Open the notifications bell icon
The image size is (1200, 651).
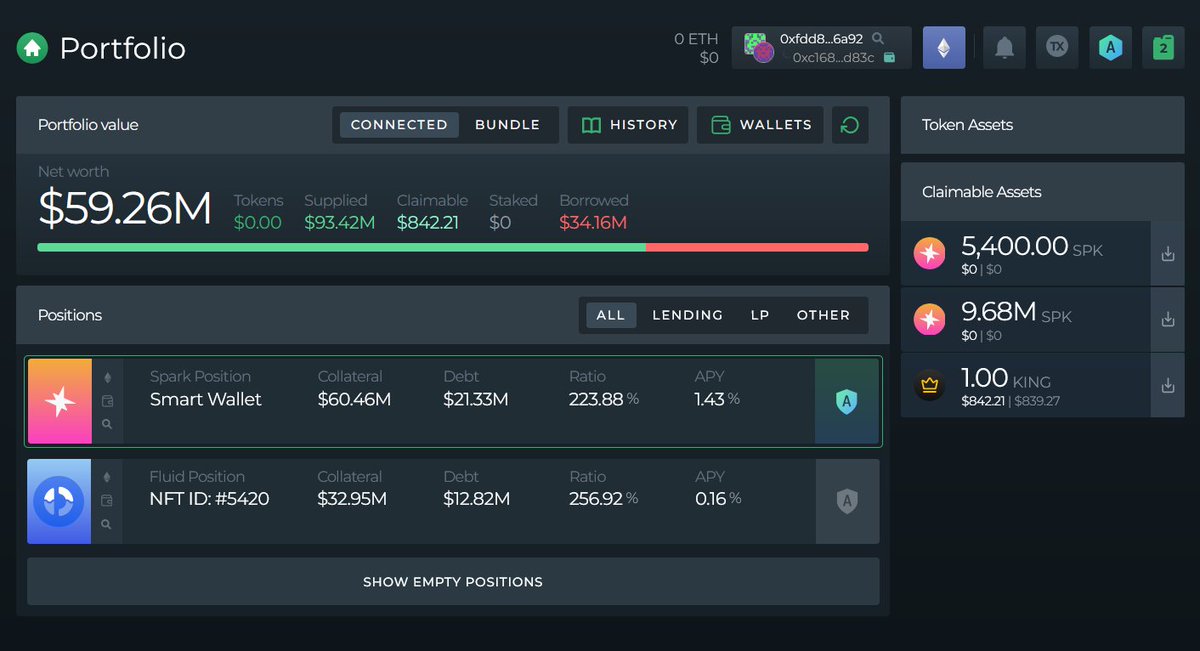tap(1003, 47)
